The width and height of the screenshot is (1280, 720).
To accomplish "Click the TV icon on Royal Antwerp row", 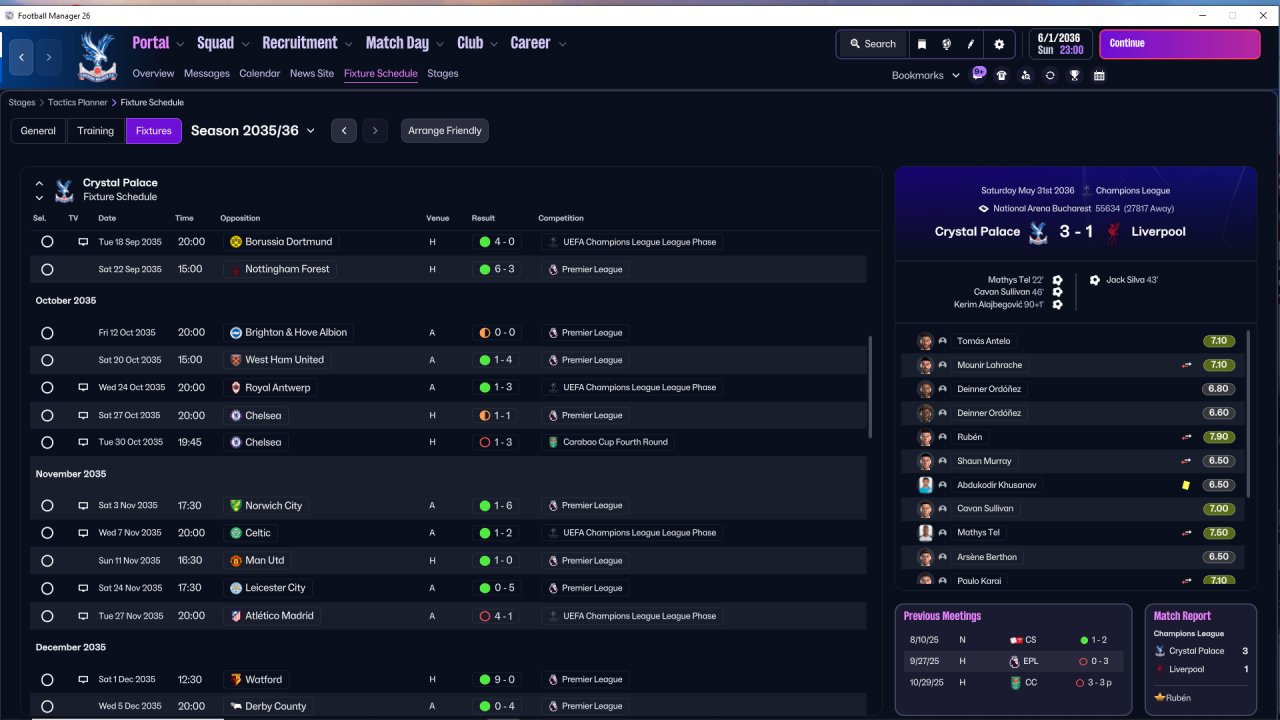I will click(x=83, y=387).
